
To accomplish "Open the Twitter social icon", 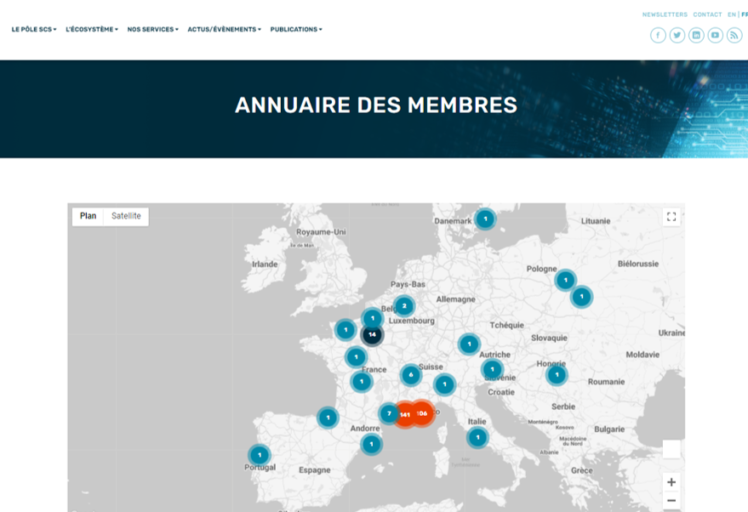I will [x=677, y=35].
